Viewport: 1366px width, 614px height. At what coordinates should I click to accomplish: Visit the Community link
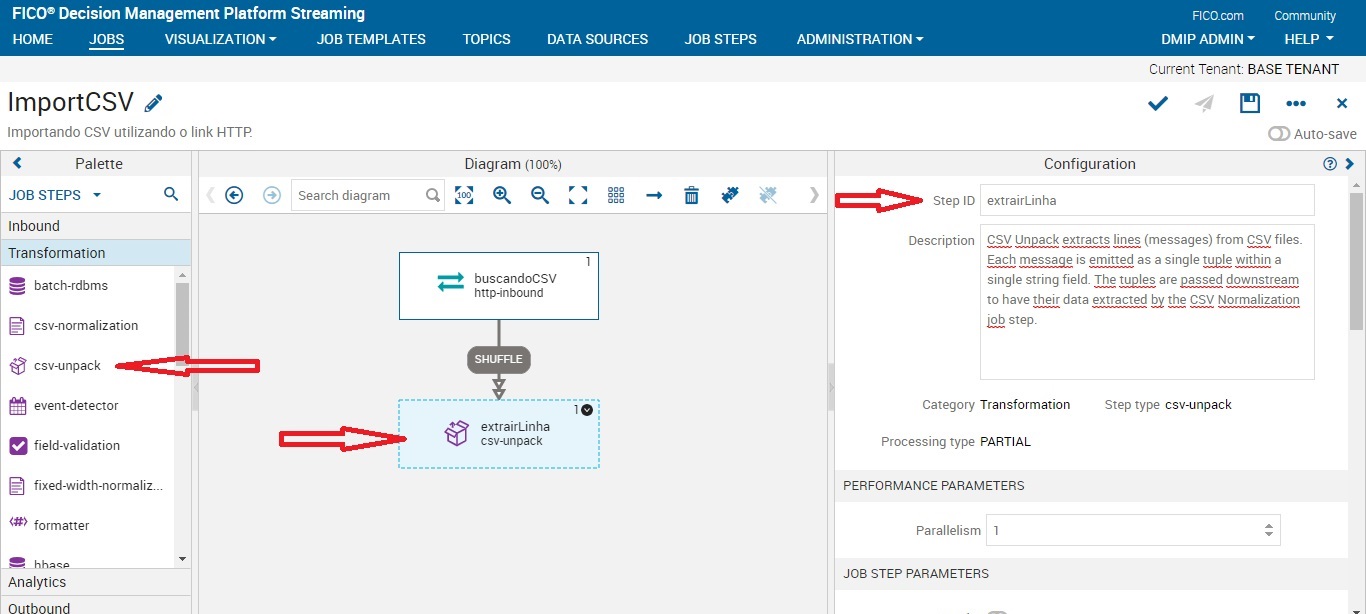point(1304,16)
